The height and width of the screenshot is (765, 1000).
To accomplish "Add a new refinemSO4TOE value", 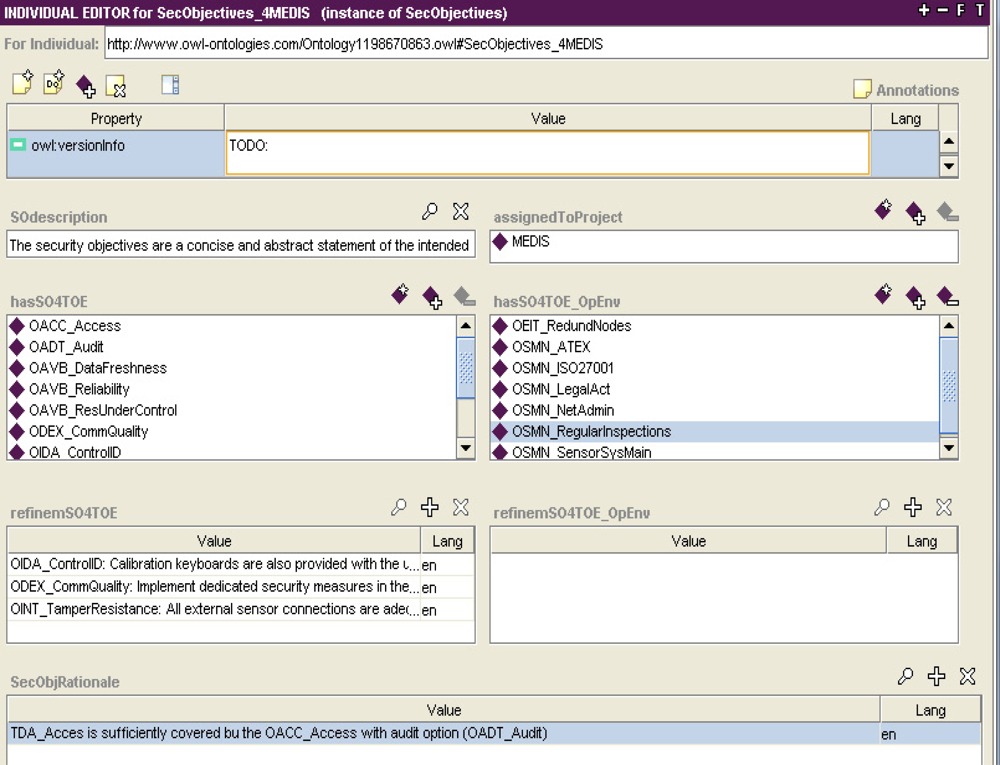I will pos(430,507).
